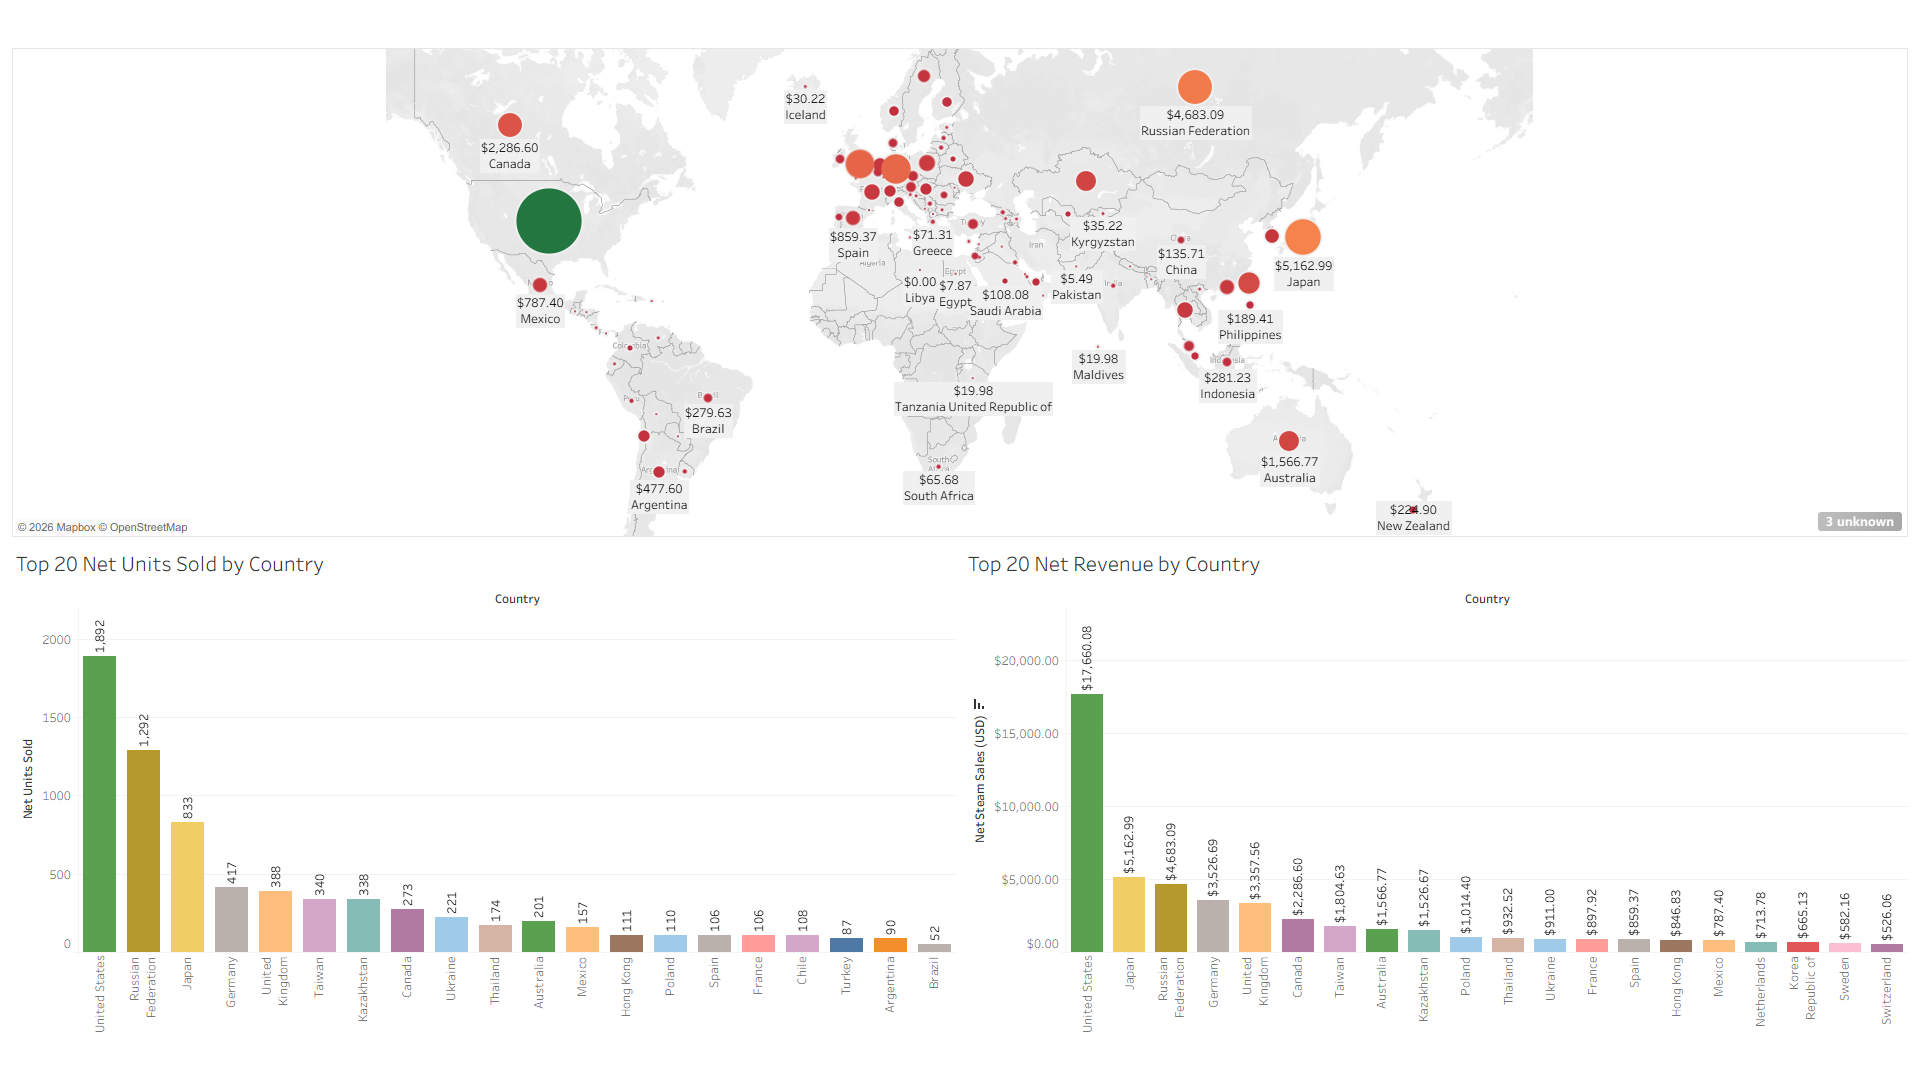Click 'Top 20 Net Revenue by Country' title
The height and width of the screenshot is (1080, 1920).
(x=1113, y=565)
